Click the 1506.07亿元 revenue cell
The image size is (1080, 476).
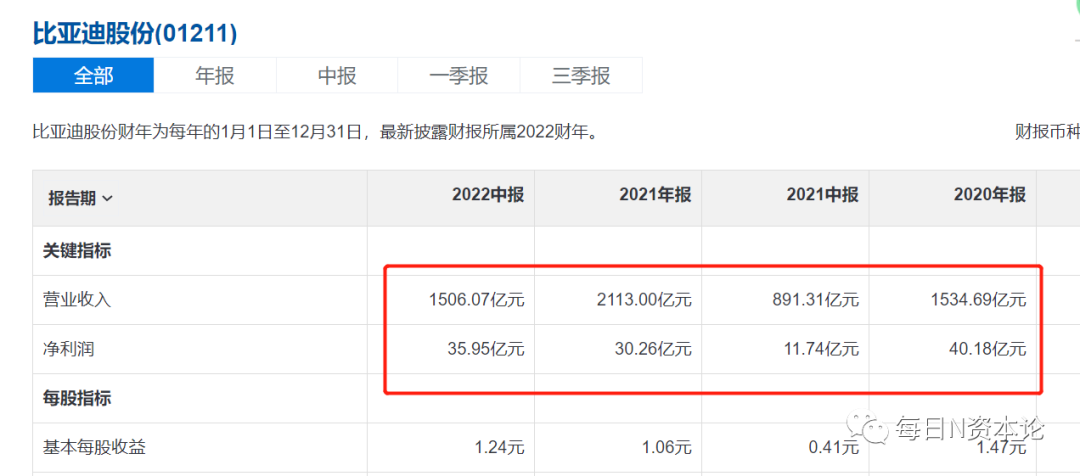click(x=475, y=300)
